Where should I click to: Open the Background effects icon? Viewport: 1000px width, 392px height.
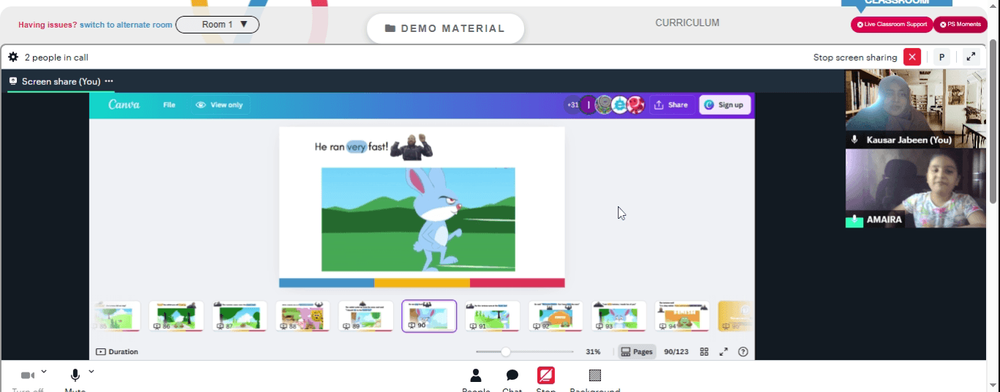click(595, 375)
